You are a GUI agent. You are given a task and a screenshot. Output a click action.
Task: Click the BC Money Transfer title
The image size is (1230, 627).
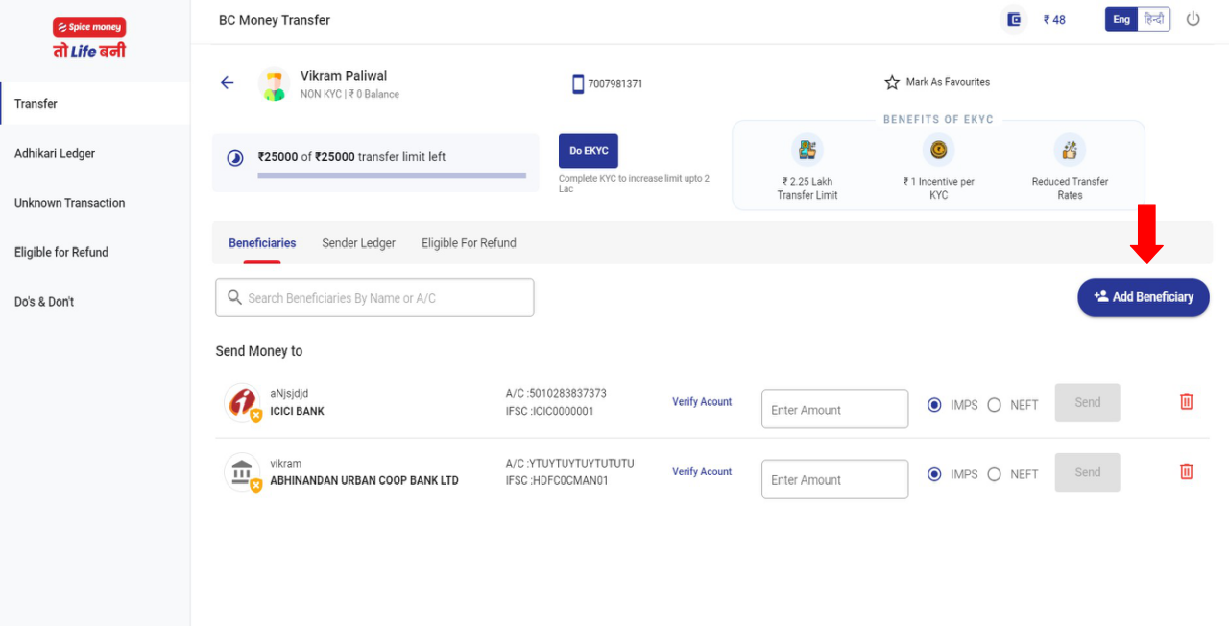(x=274, y=20)
